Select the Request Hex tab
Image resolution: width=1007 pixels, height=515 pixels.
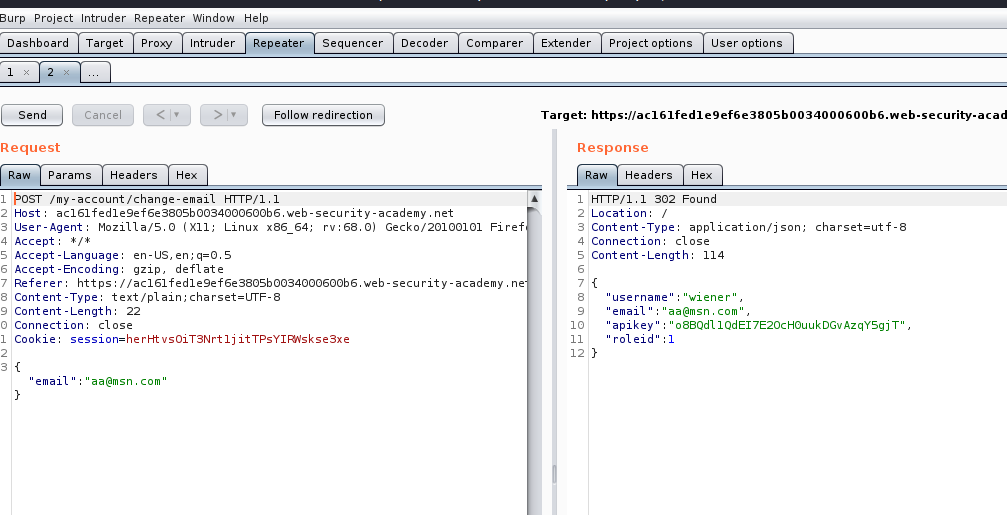coord(187,175)
